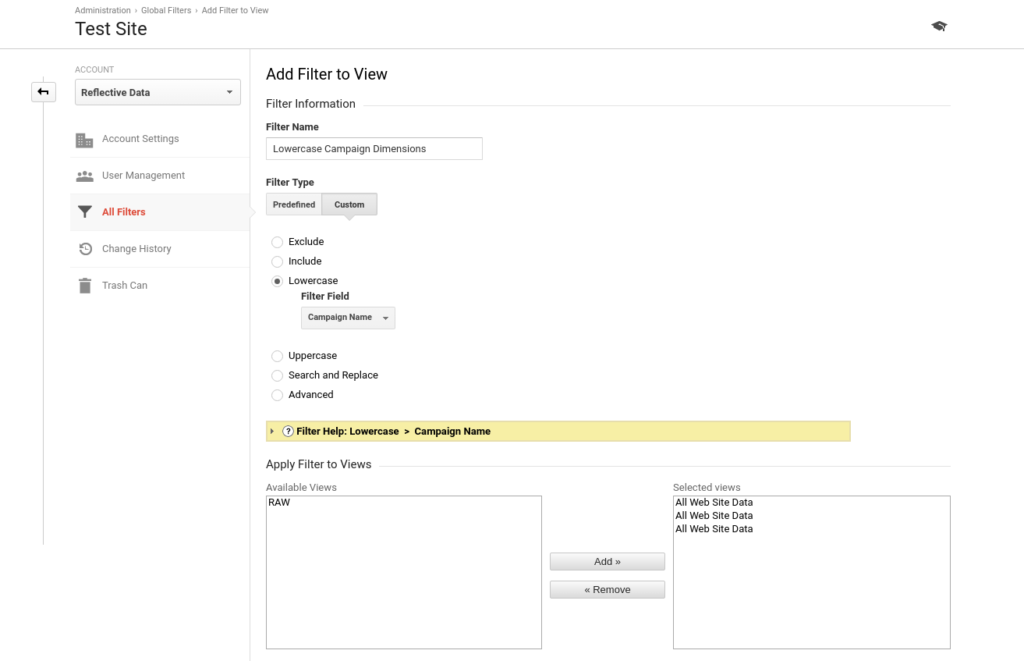1024x661 pixels.
Task: Click the All Filters funnel icon
Action: click(x=85, y=212)
